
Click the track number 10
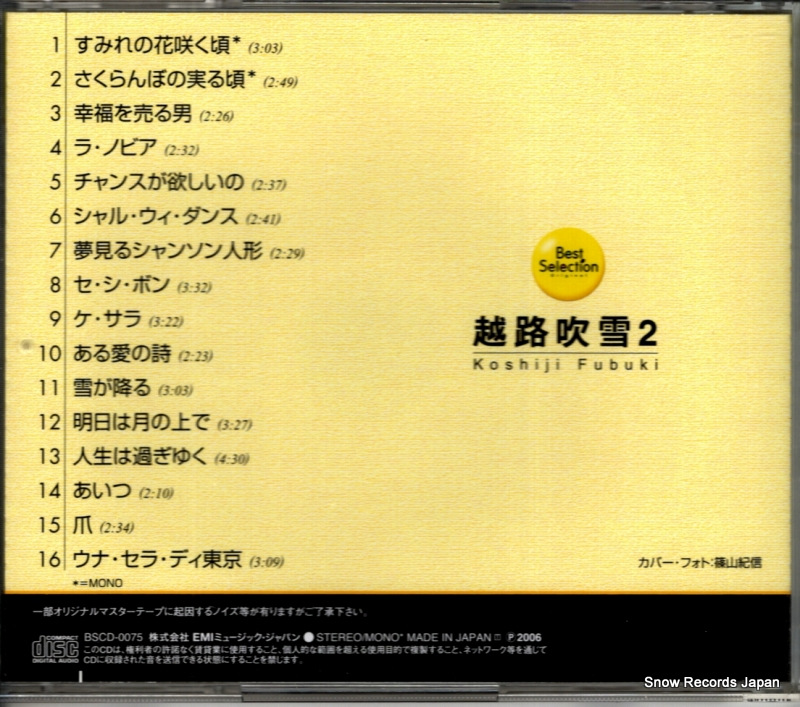click(50, 353)
